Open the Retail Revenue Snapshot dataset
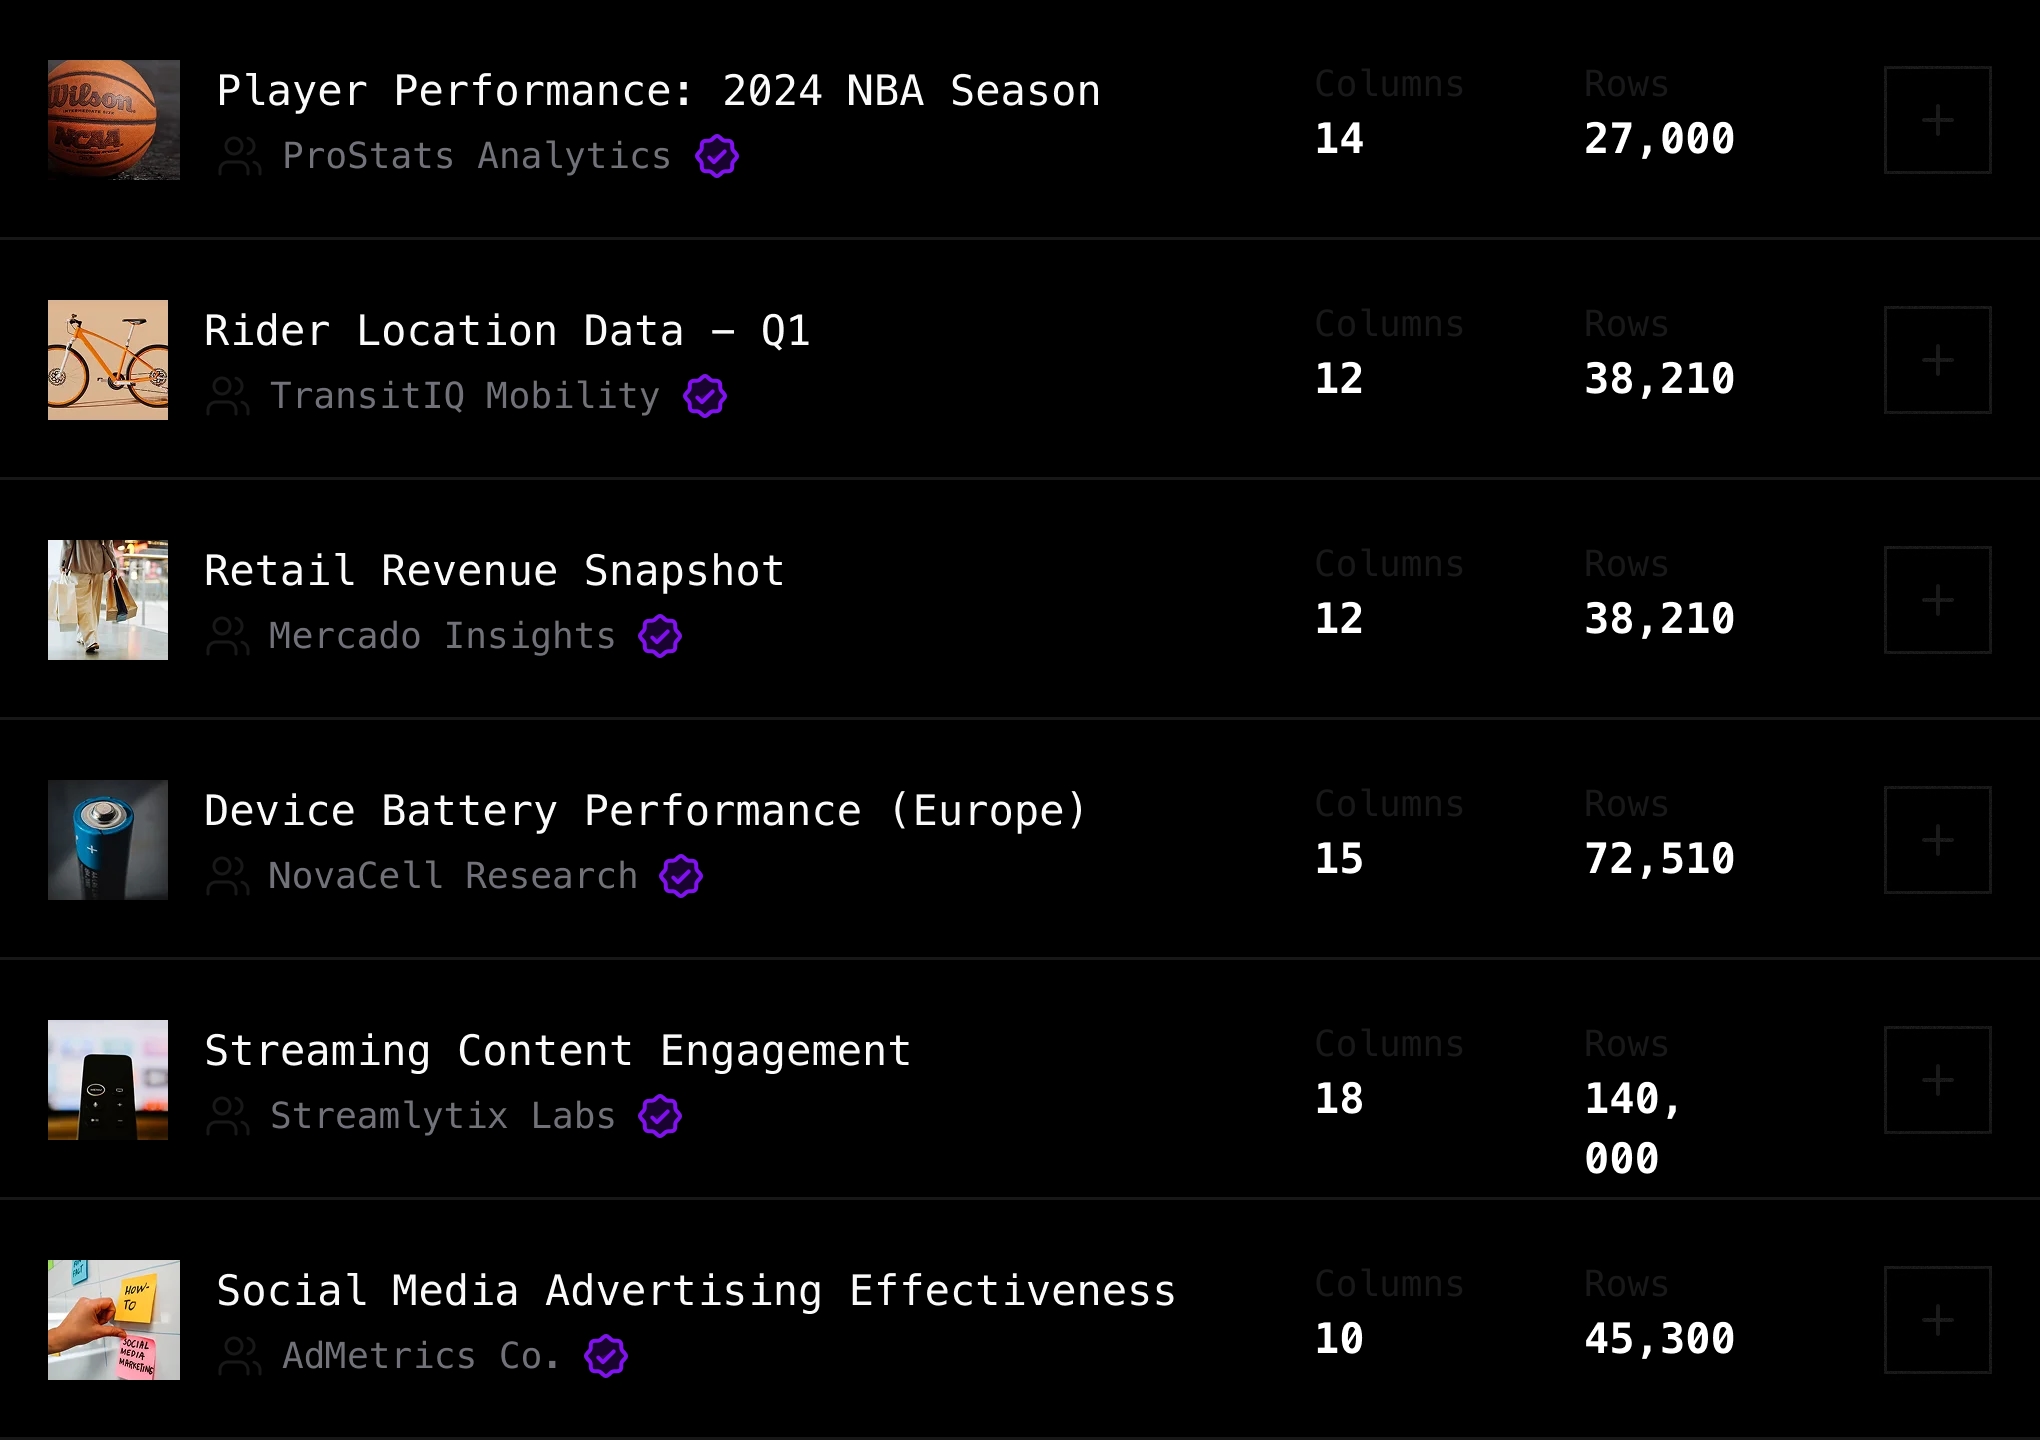This screenshot has height=1440, width=2040. point(494,571)
